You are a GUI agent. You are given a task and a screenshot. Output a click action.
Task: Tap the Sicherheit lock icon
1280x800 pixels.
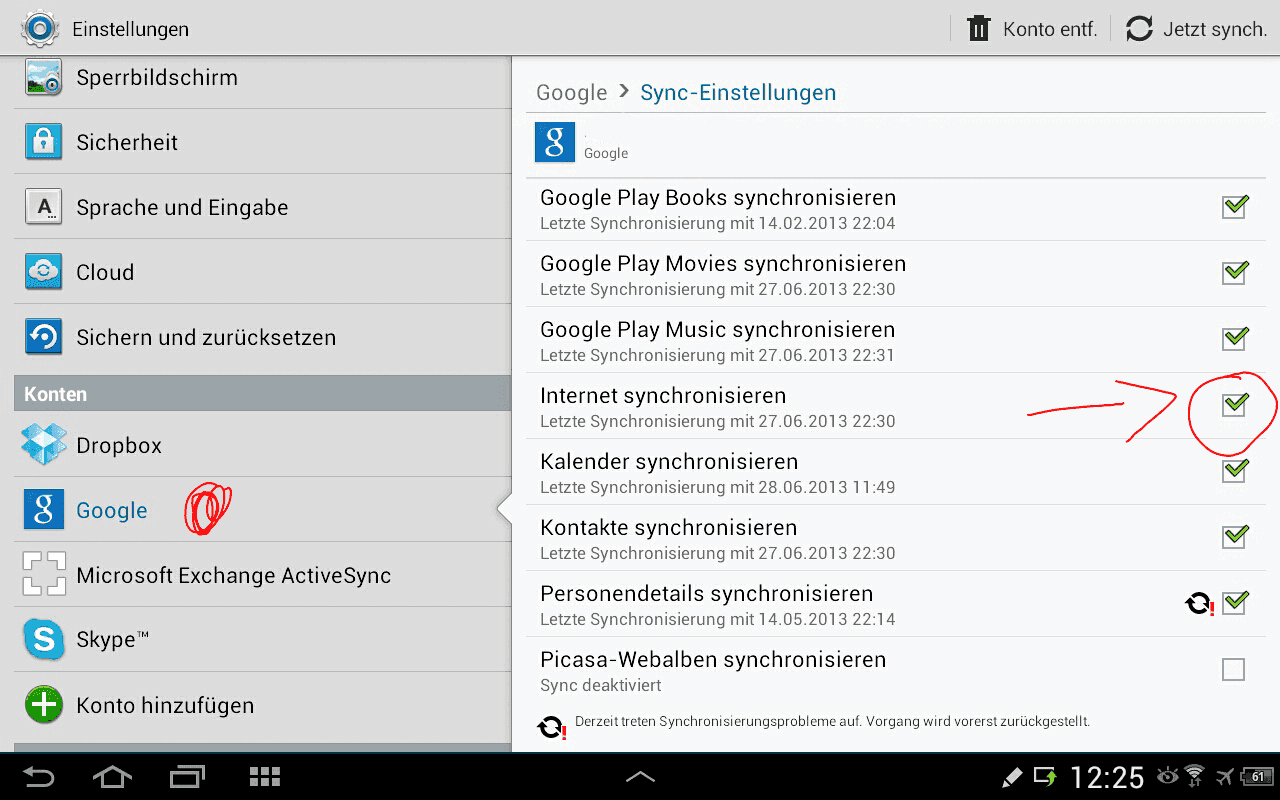click(x=44, y=142)
